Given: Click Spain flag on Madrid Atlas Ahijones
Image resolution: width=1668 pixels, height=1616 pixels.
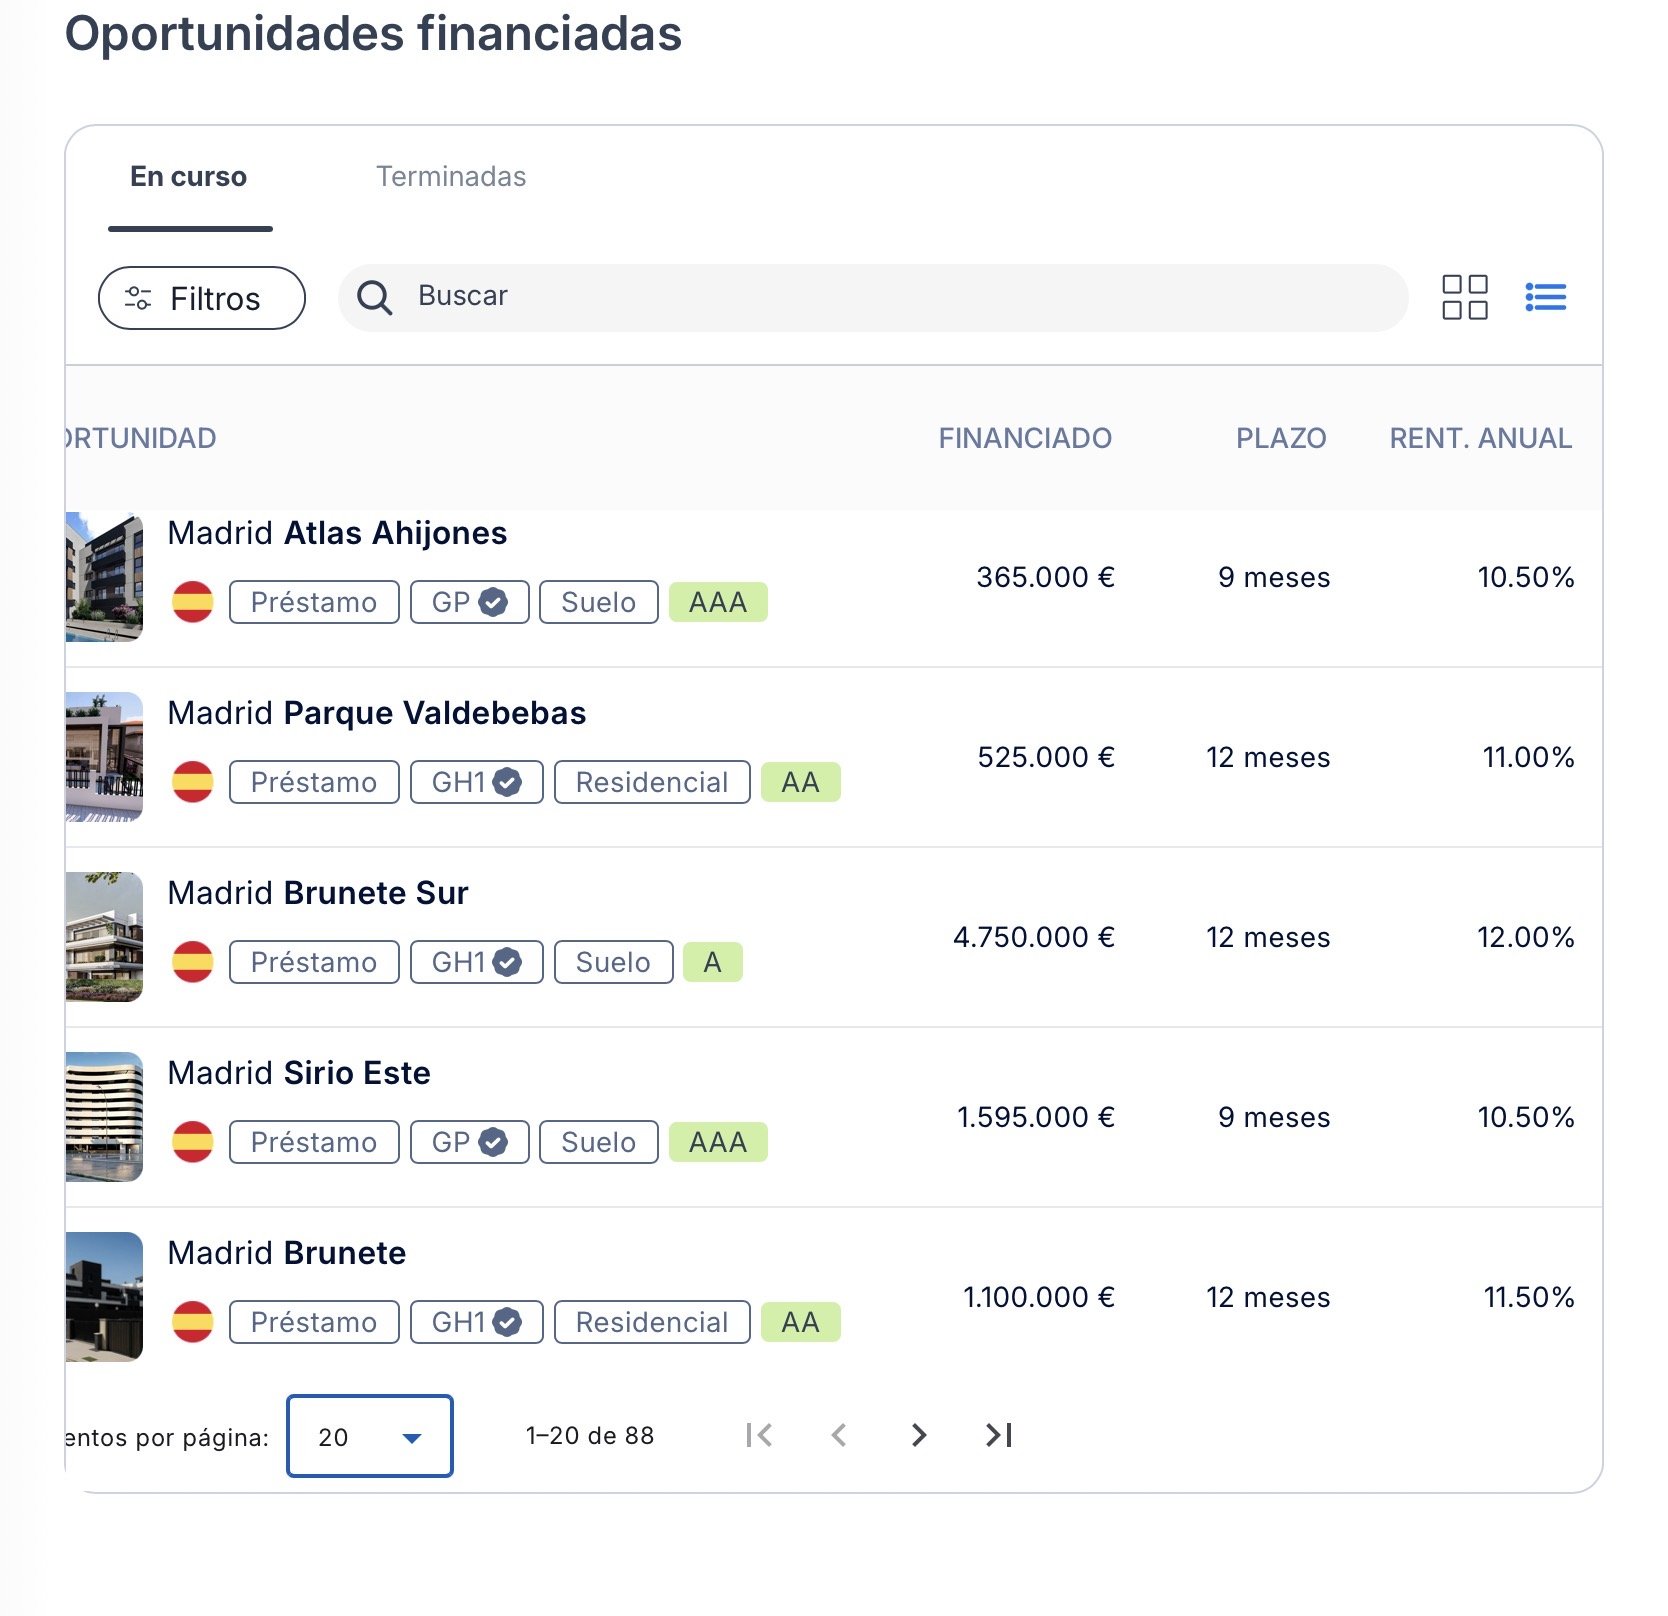Looking at the screenshot, I should pyautogui.click(x=192, y=602).
